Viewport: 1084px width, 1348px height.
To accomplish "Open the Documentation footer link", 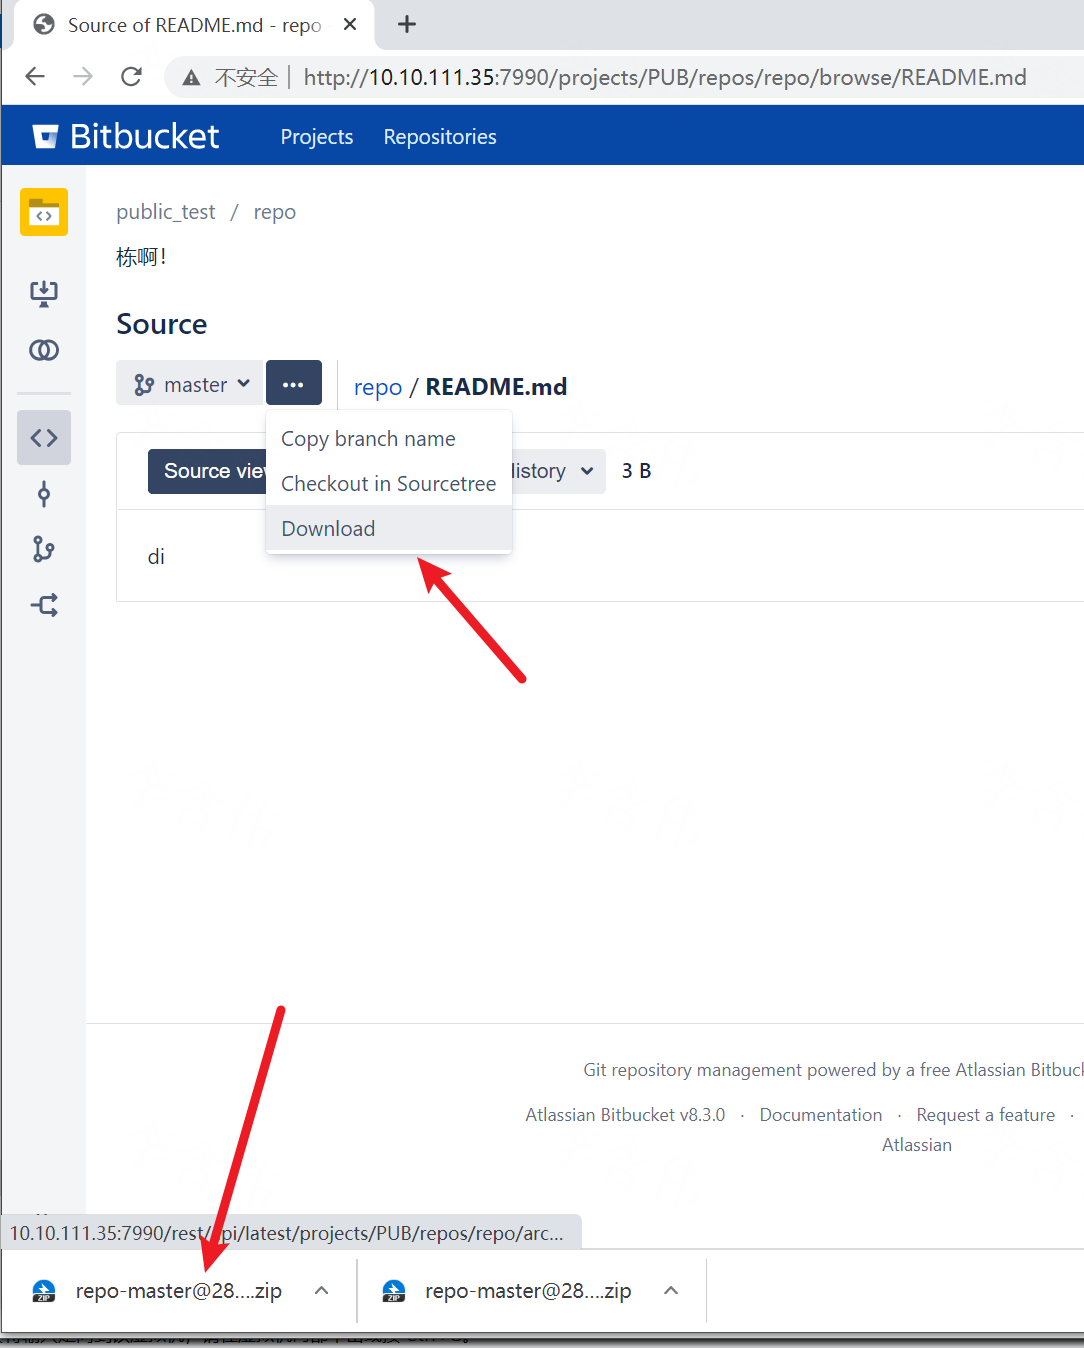I will pyautogui.click(x=821, y=1115).
